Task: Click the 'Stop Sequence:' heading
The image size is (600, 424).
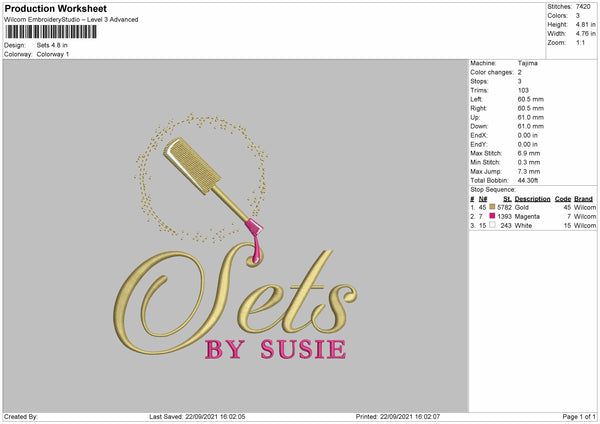Action: 493,190
